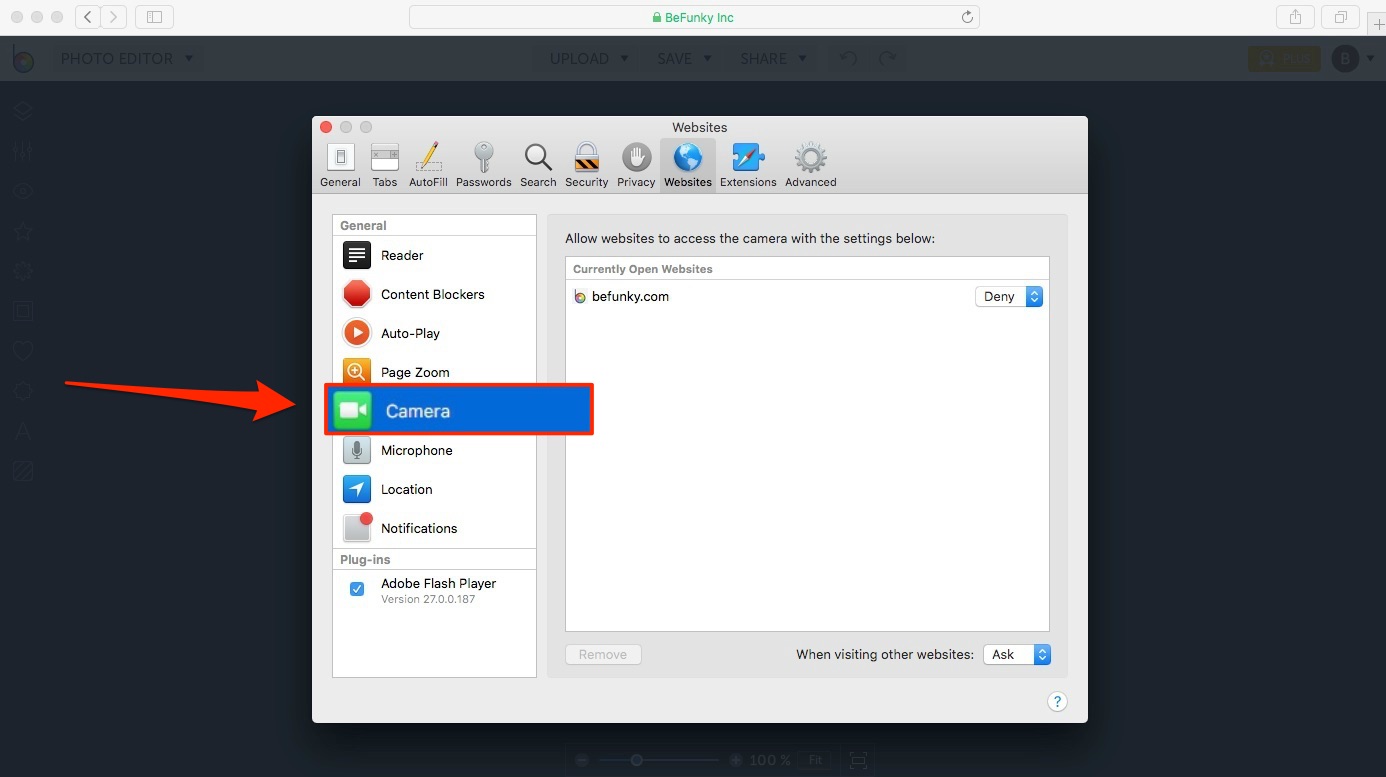Viewport: 1386px width, 777px height.
Task: Select Notifications in the websites sidebar
Action: 435,528
